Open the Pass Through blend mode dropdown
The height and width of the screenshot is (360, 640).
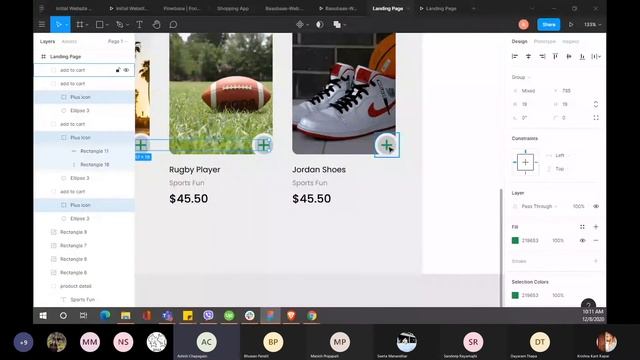(539, 206)
